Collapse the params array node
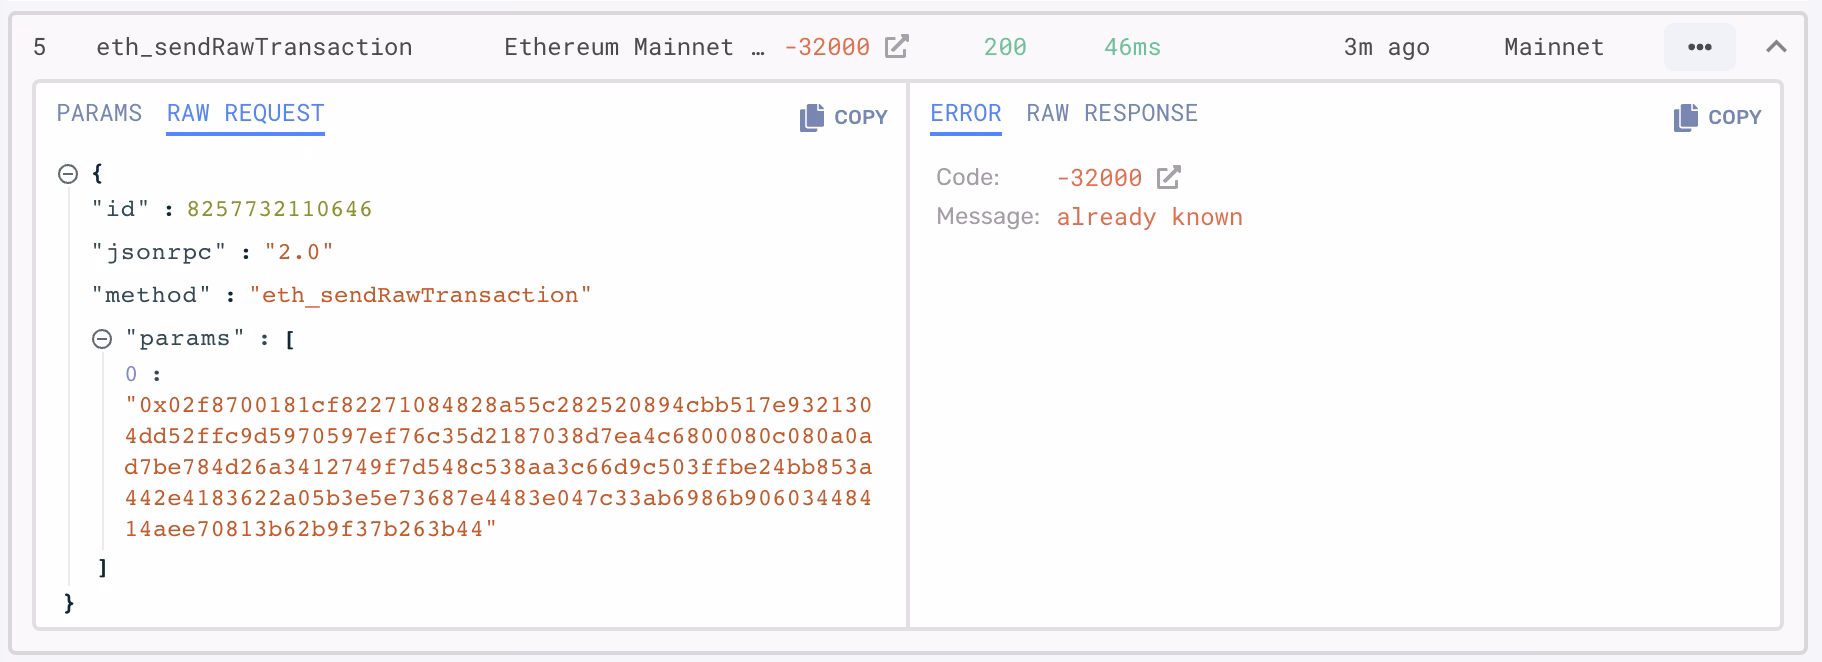 click(x=102, y=339)
